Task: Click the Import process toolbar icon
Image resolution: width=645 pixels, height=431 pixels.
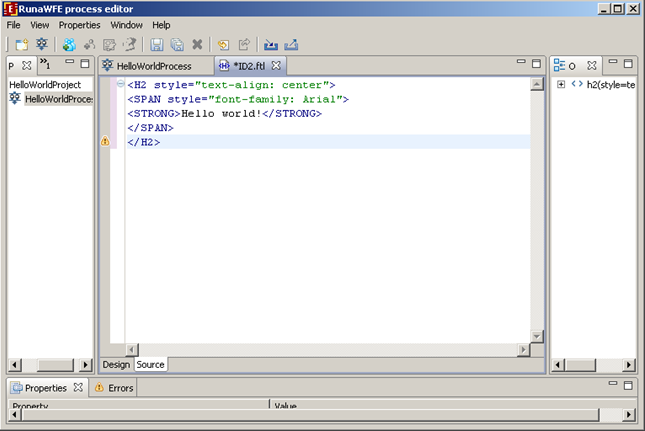Action: click(270, 45)
